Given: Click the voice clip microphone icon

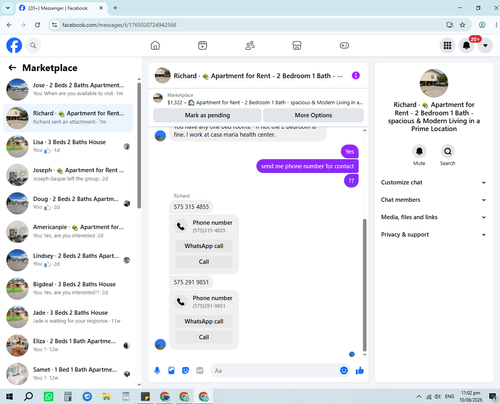Looking at the screenshot, I should point(157,370).
